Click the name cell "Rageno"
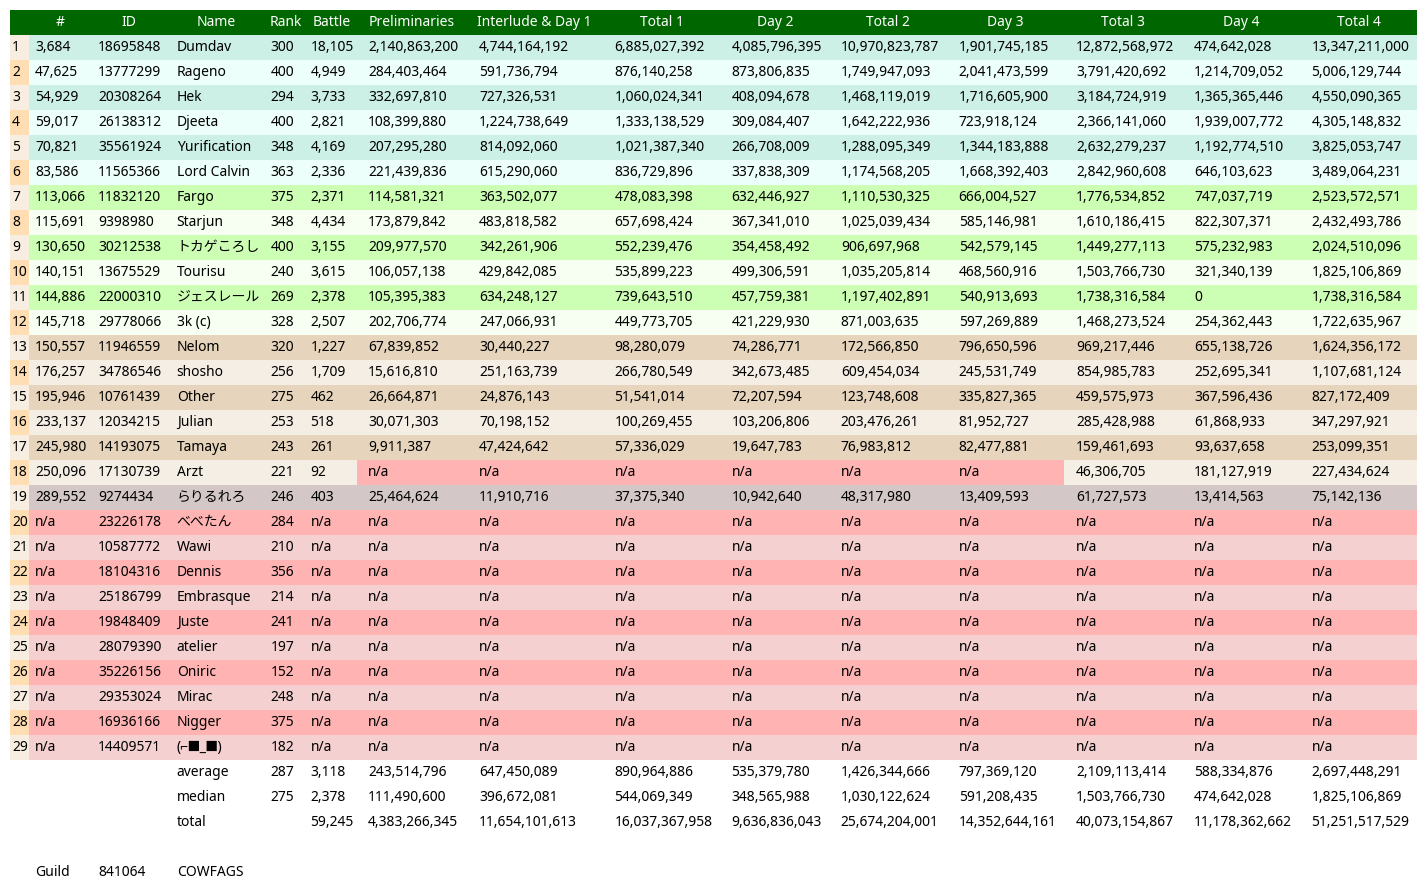This screenshot has height=895, width=1427. coord(201,71)
